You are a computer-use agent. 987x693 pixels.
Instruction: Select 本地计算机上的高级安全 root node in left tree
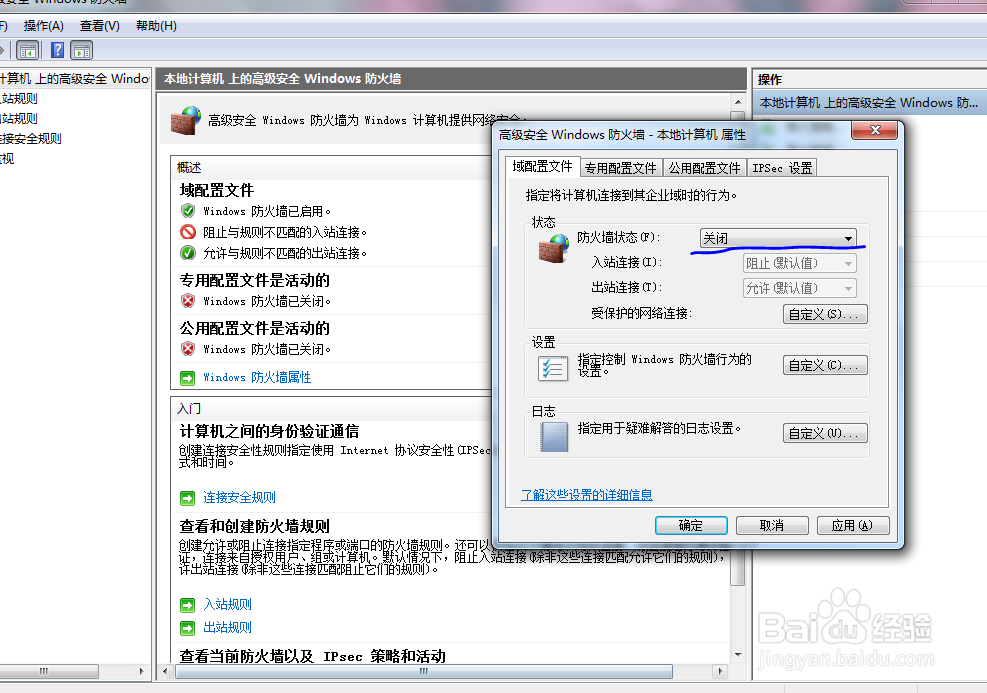(x=74, y=78)
